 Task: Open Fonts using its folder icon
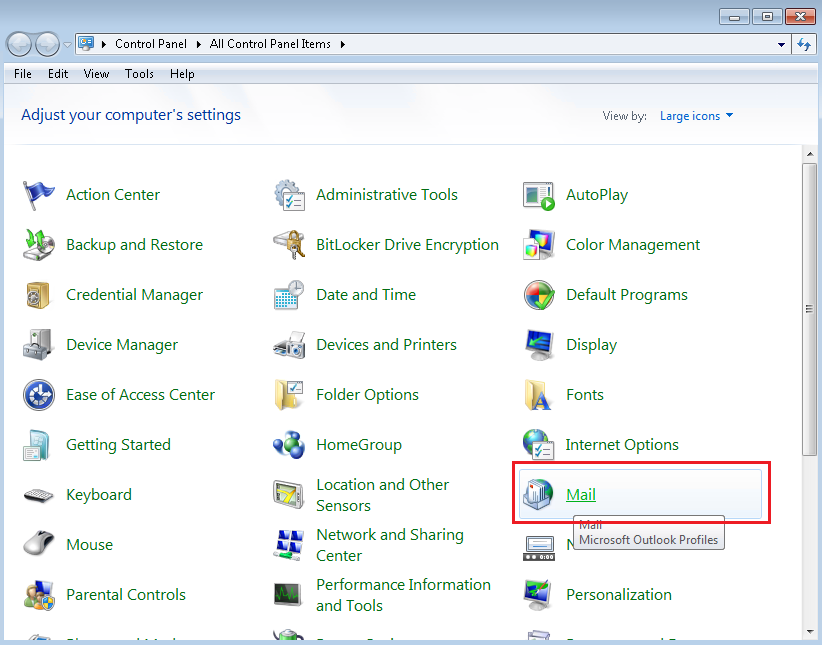pyautogui.click(x=539, y=395)
